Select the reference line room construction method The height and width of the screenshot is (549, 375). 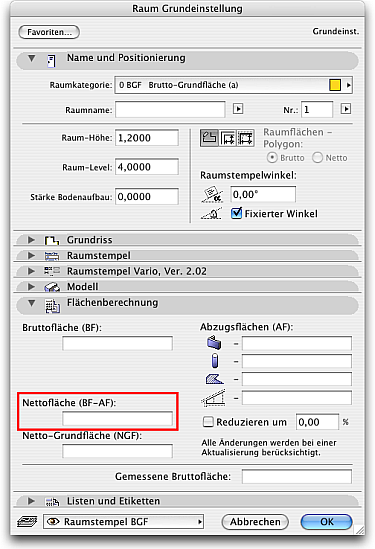[246, 138]
